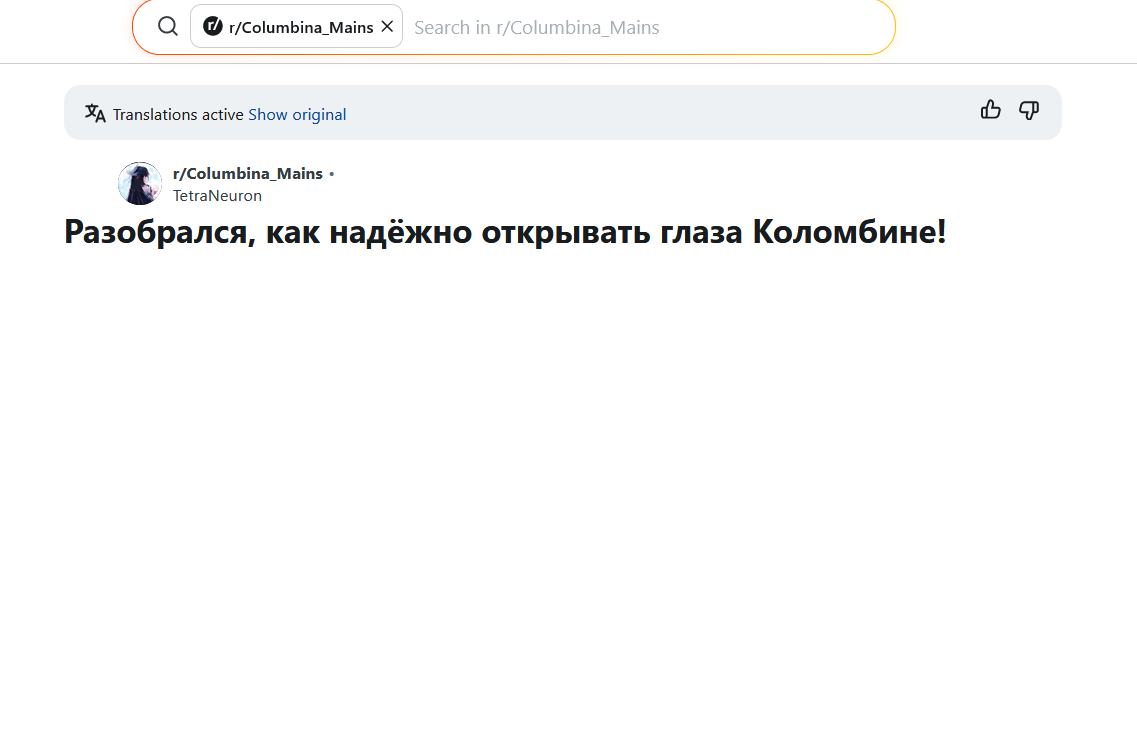Screen dimensions: 1137x744
Task: Click 'Show original' to disable the translation
Action: click(x=297, y=114)
